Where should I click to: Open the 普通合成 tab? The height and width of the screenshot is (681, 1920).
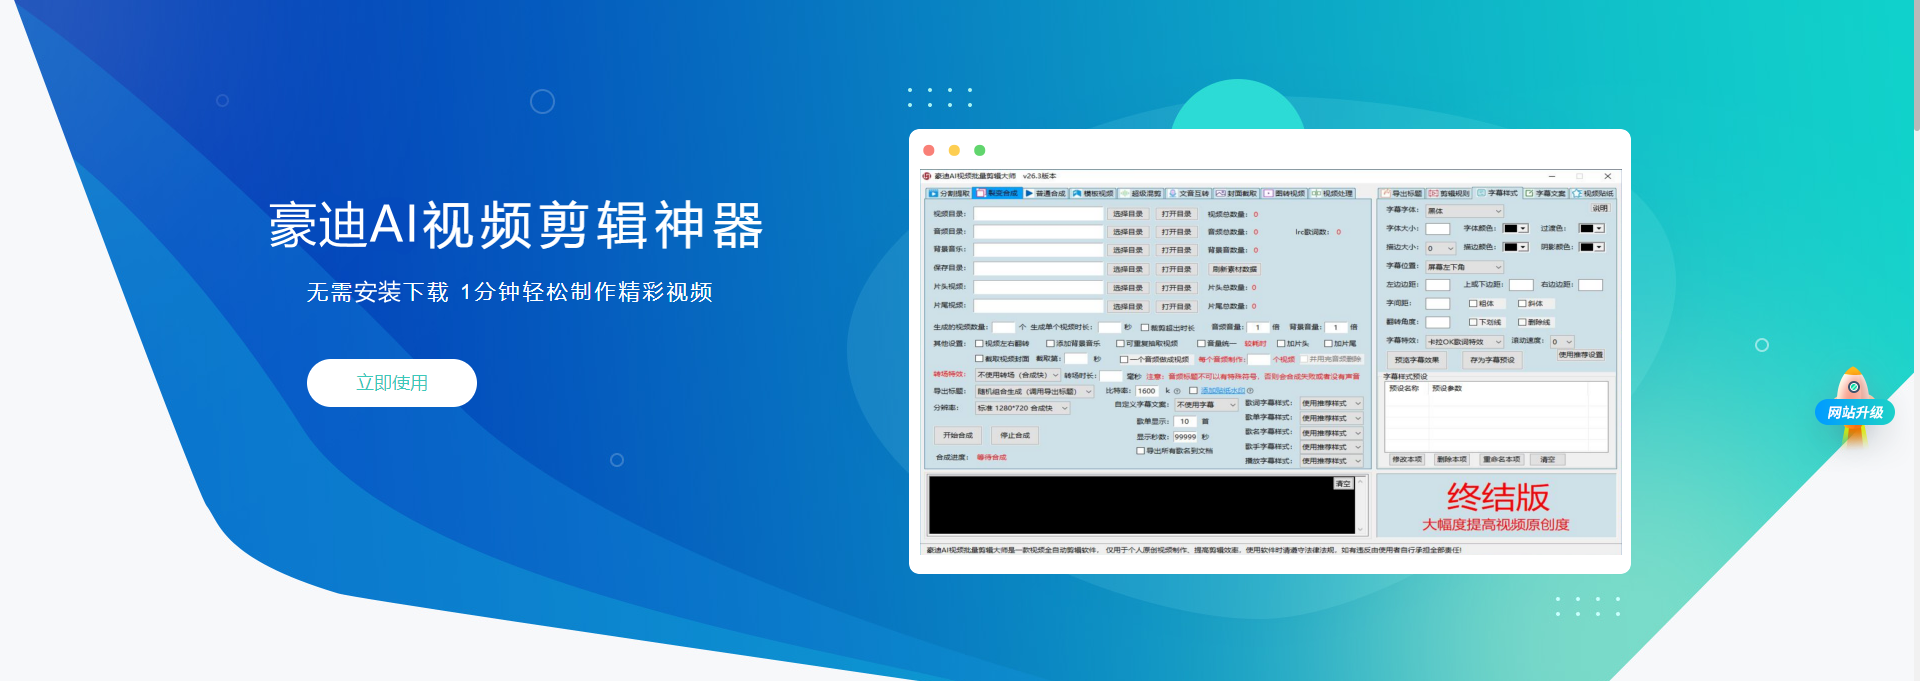(x=1046, y=193)
